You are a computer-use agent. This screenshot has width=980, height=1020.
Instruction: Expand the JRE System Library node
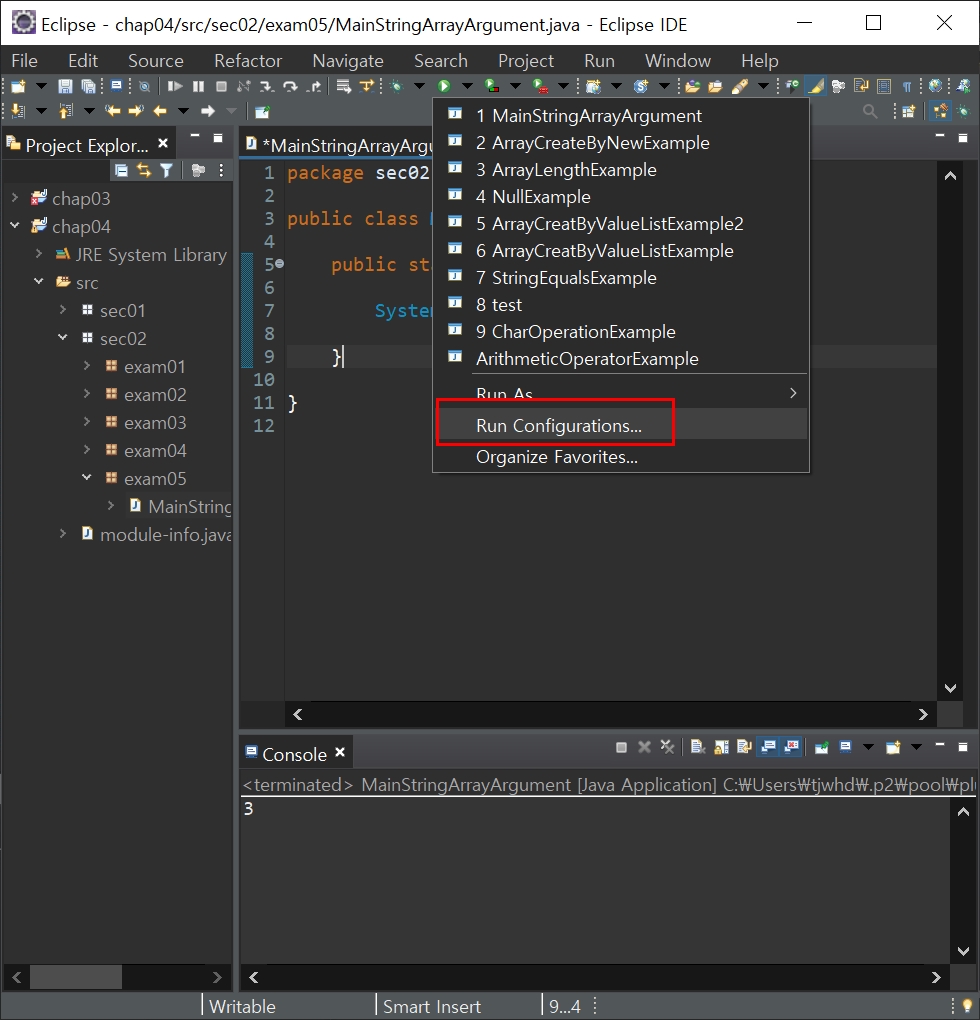tap(39, 254)
